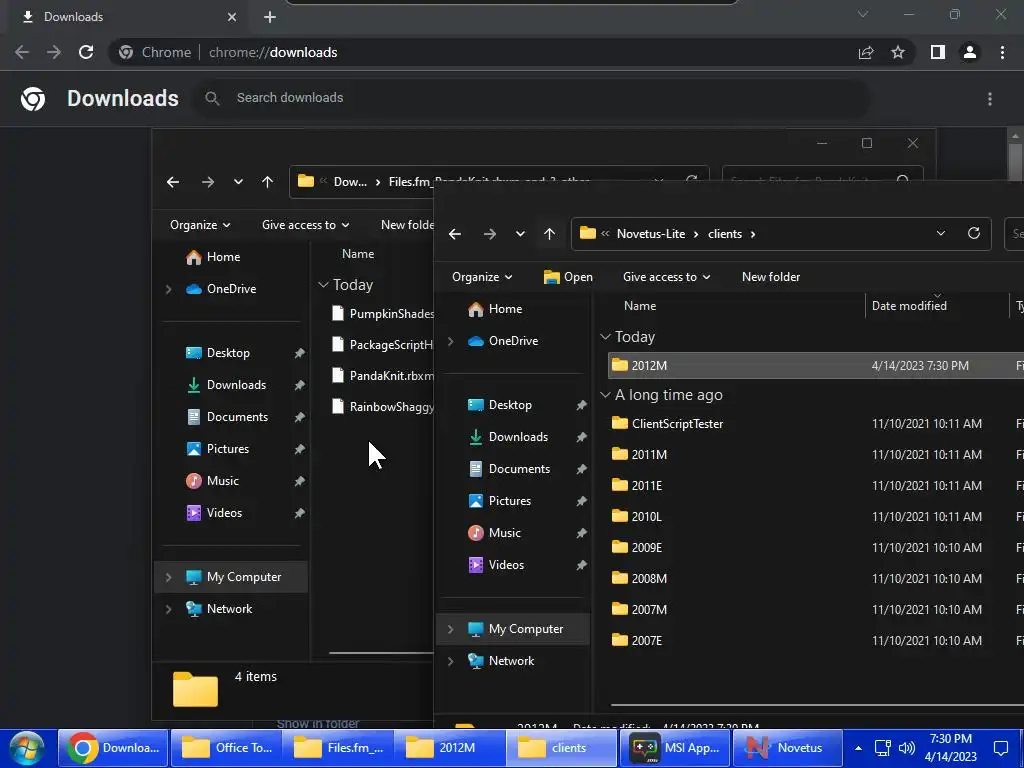Image resolution: width=1024 pixels, height=768 pixels.
Task: Collapse the A long time ago group
Action: (605, 395)
